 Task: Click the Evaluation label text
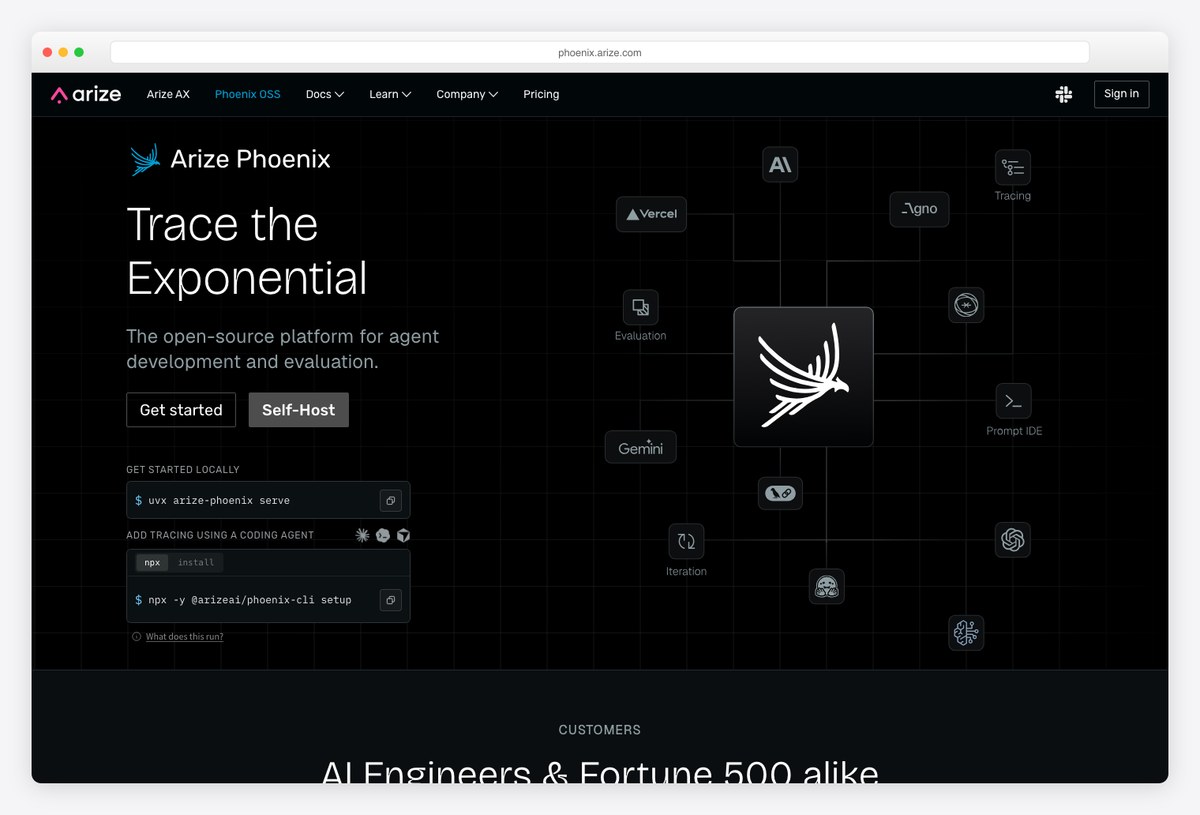[641, 336]
